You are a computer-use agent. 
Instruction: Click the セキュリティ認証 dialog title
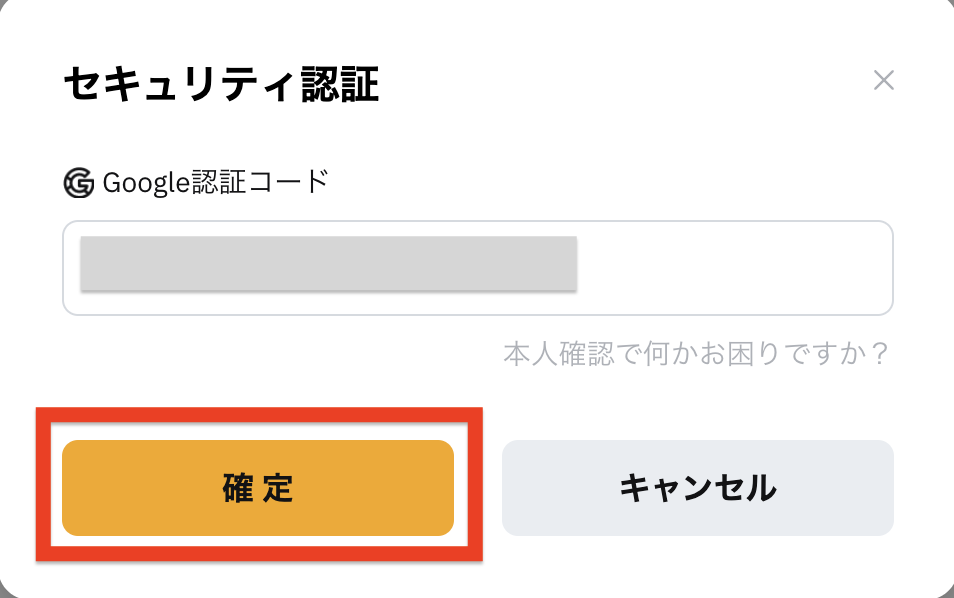[221, 84]
